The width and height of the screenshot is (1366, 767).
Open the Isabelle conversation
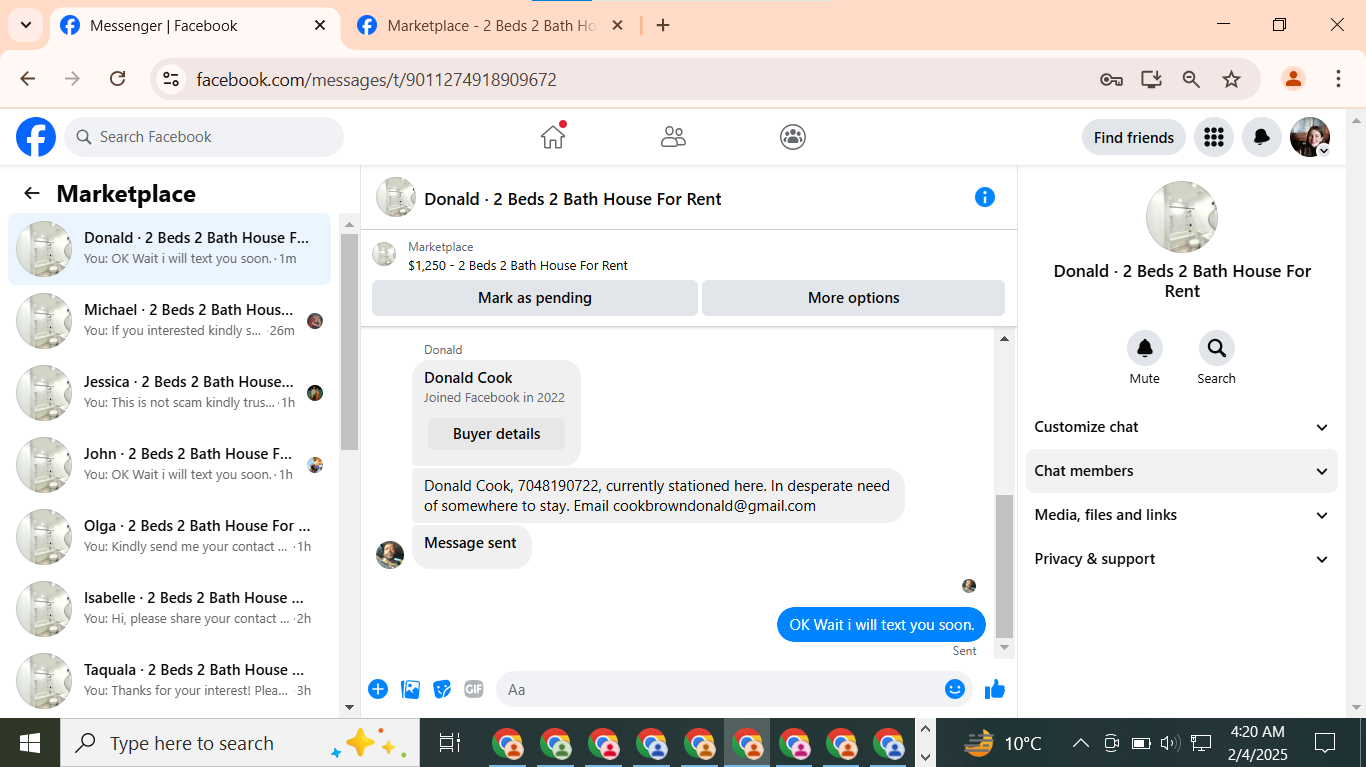pos(170,609)
